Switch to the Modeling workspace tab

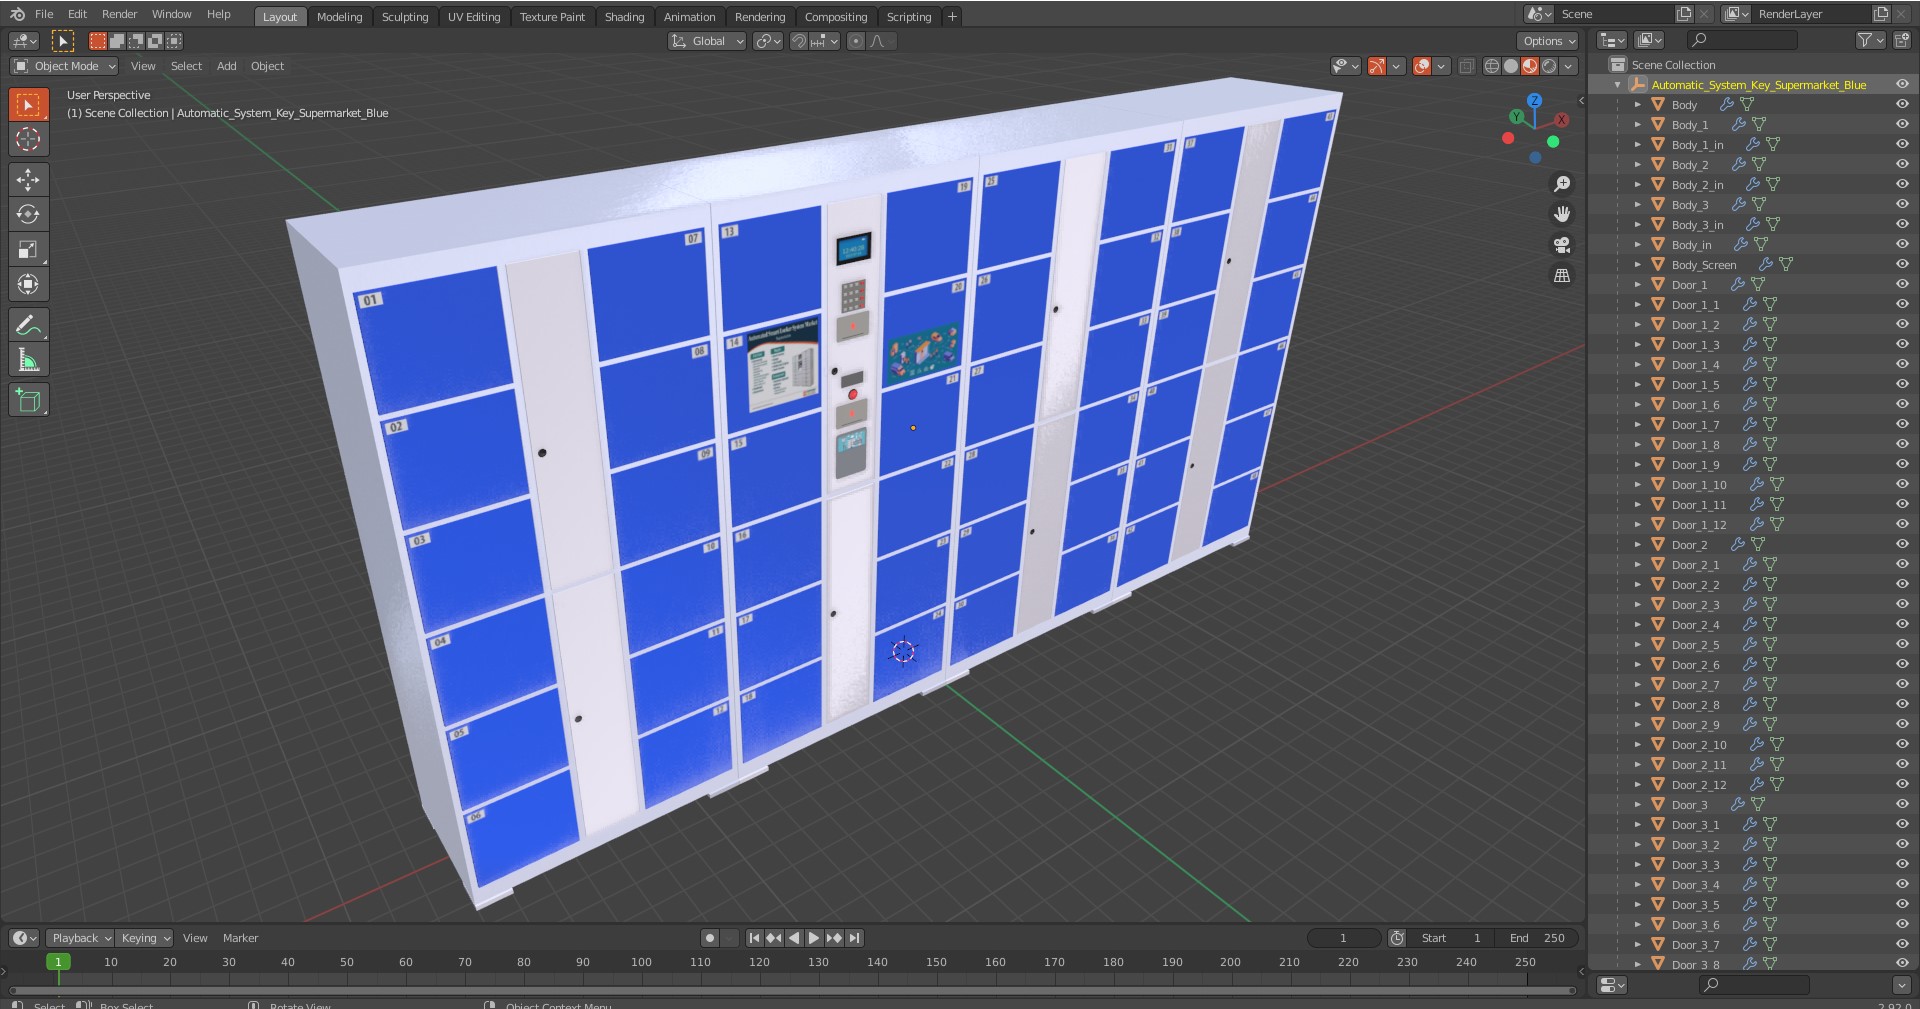pos(339,17)
